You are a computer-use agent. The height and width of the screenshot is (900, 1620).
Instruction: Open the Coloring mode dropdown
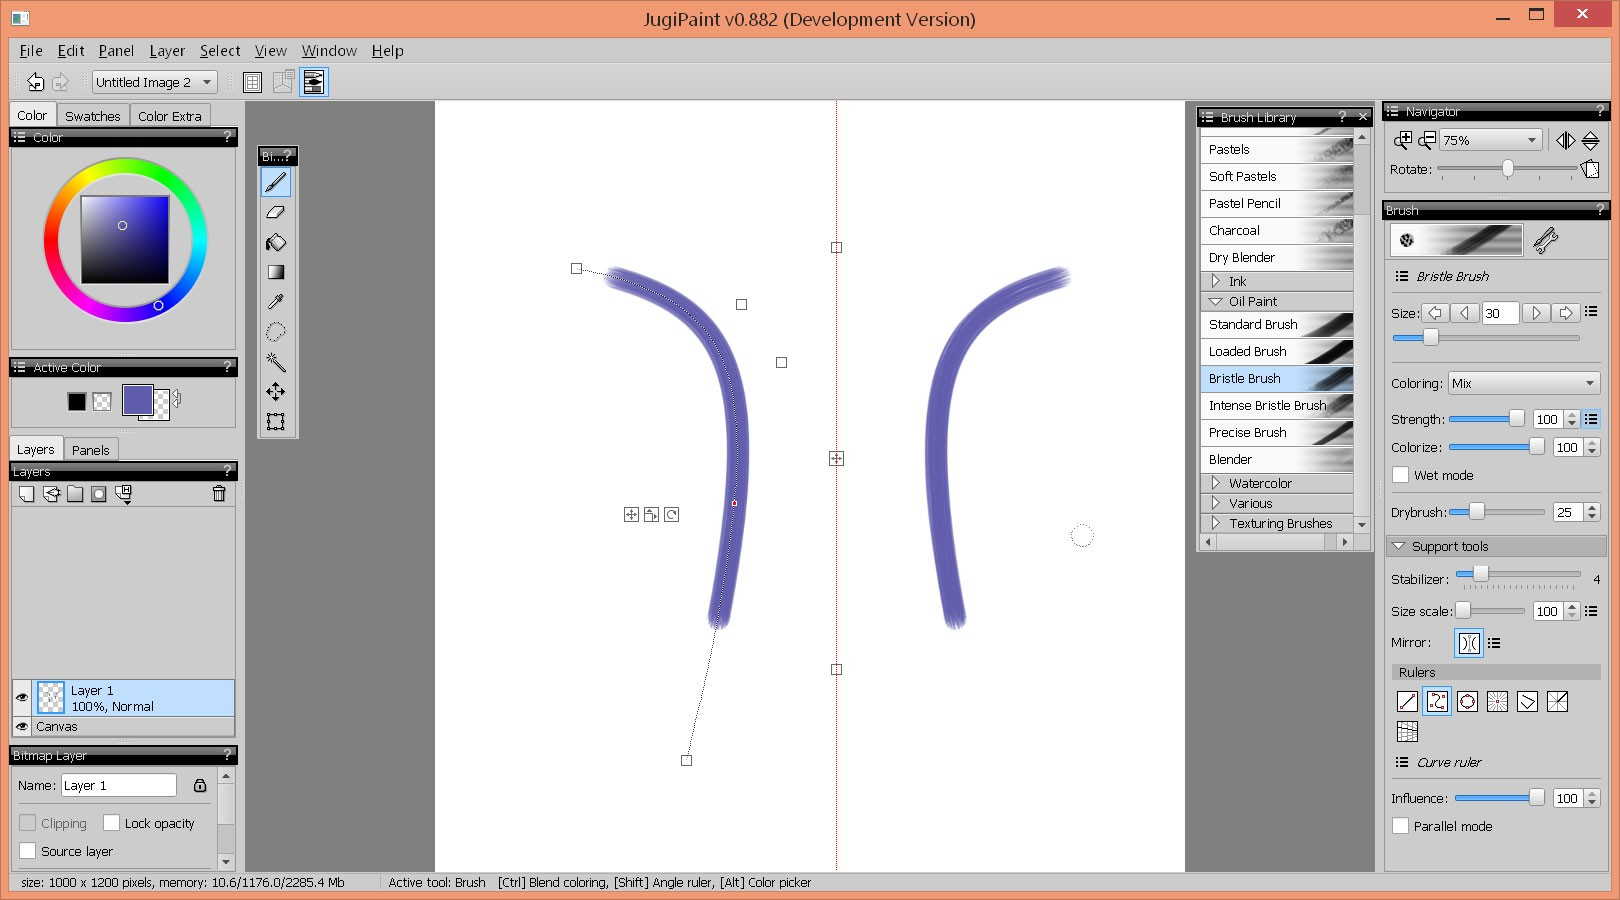coord(1523,383)
